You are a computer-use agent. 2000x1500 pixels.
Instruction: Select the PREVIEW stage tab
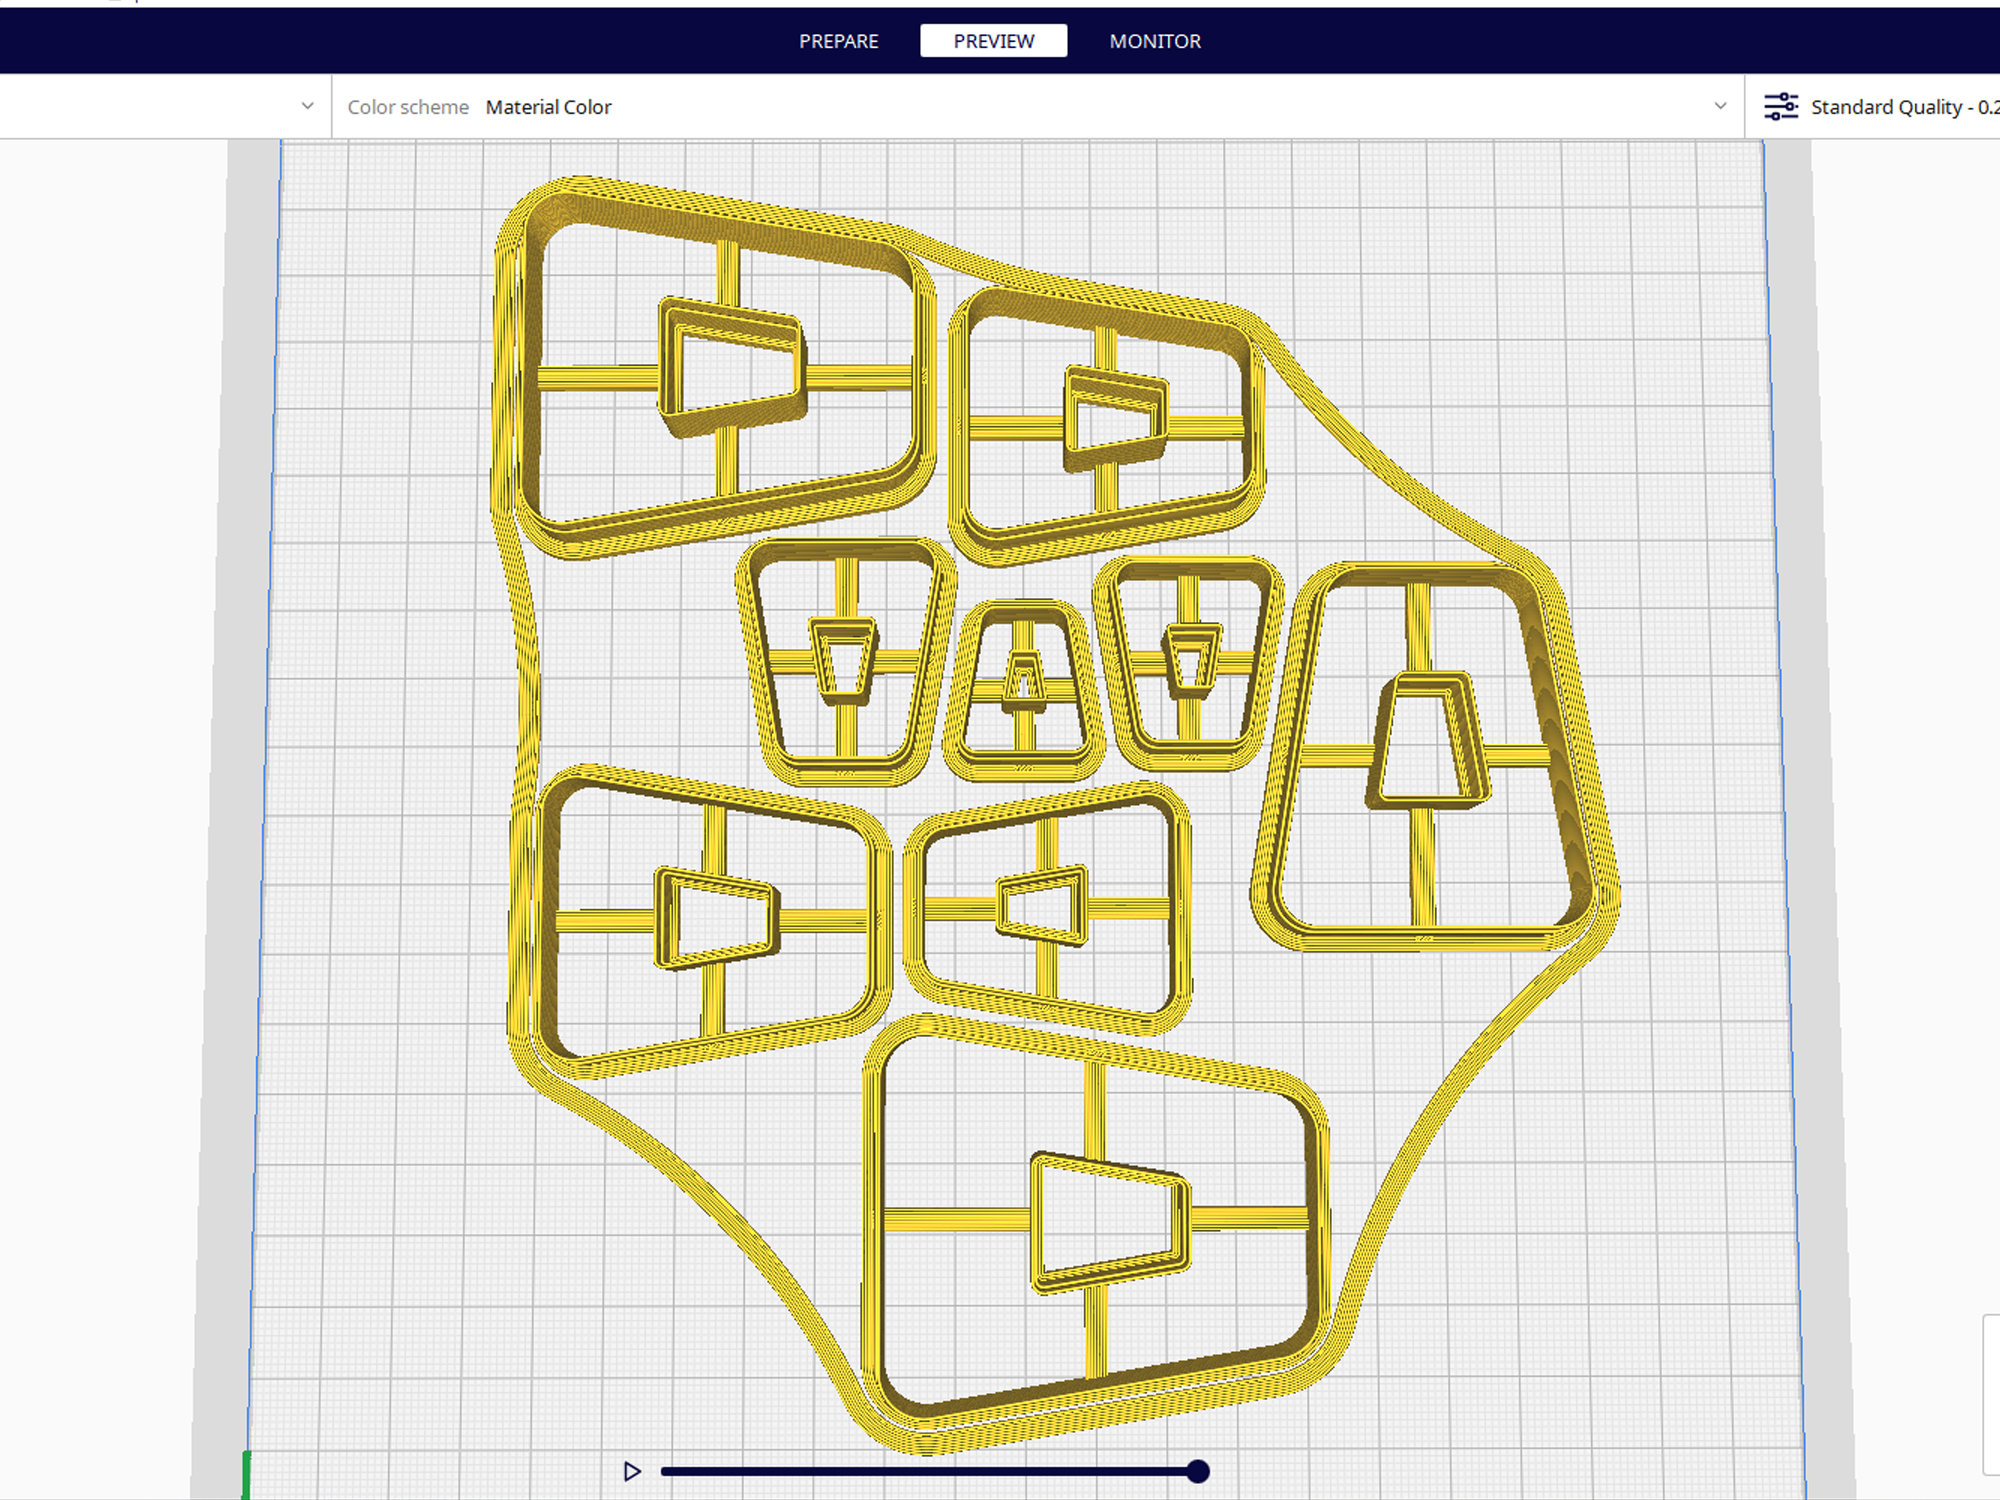993,41
